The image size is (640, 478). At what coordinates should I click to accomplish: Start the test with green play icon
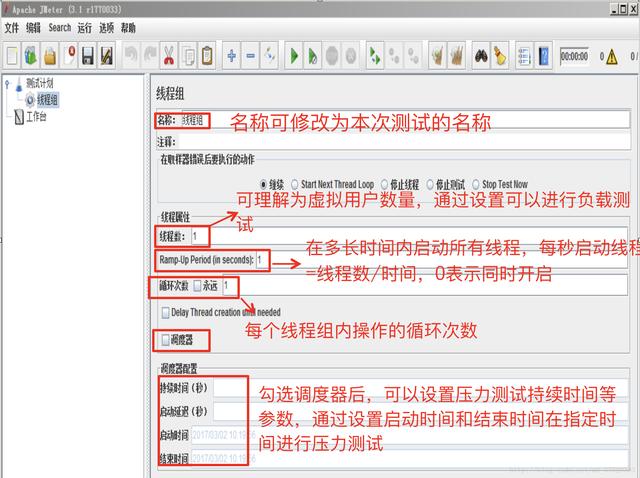pyautogui.click(x=293, y=56)
